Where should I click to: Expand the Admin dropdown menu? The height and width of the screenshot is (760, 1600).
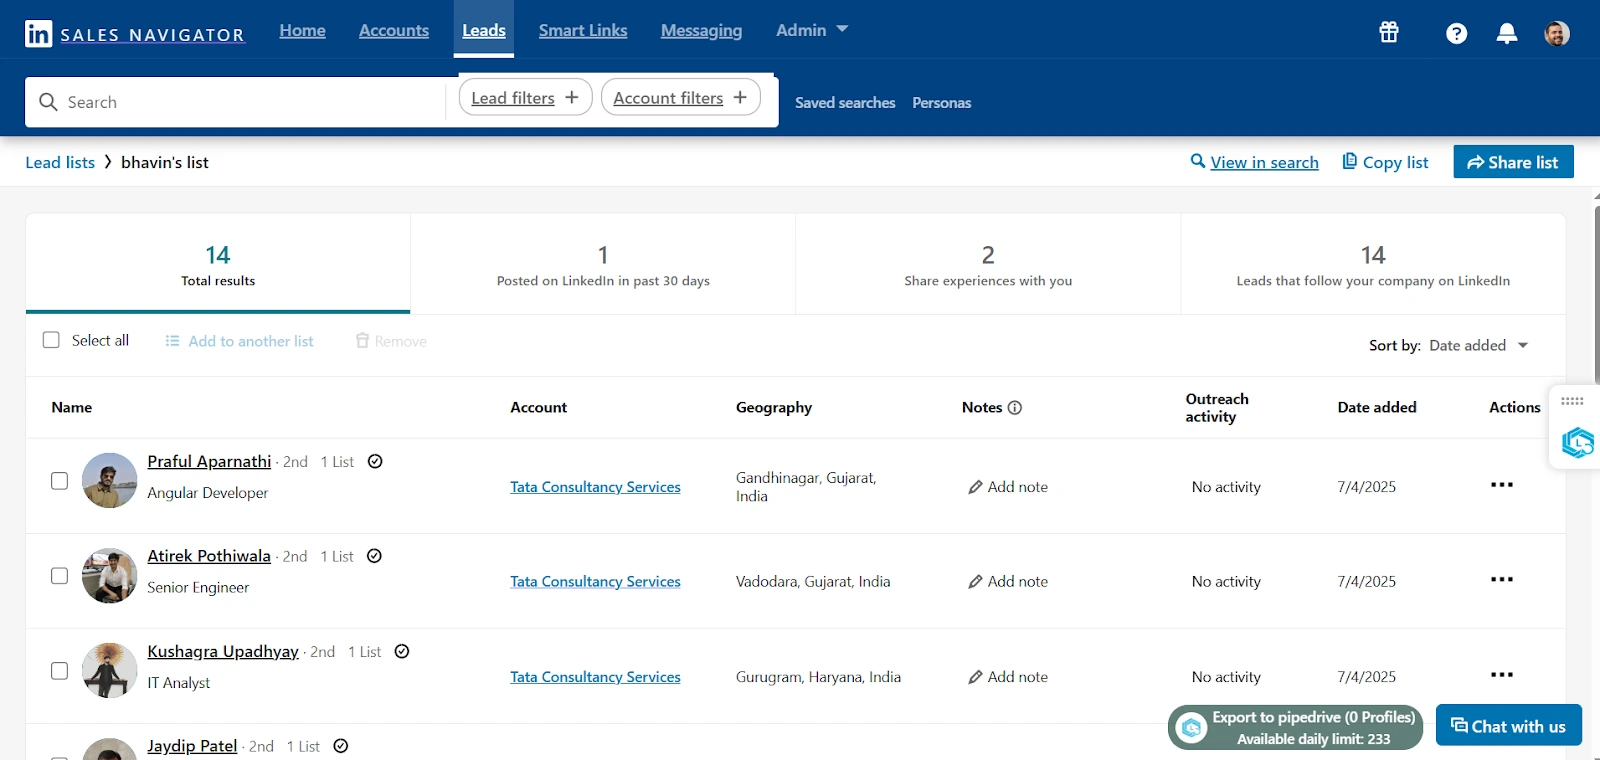(x=812, y=30)
